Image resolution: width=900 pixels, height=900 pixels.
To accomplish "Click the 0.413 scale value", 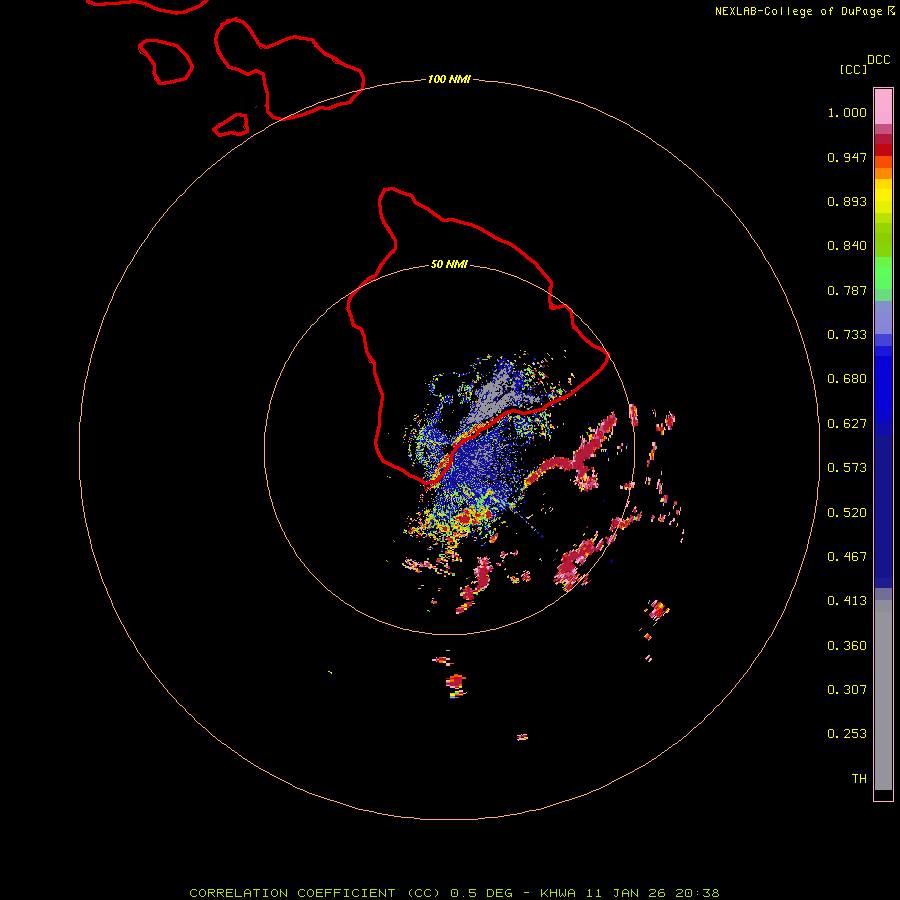I will 847,601.
